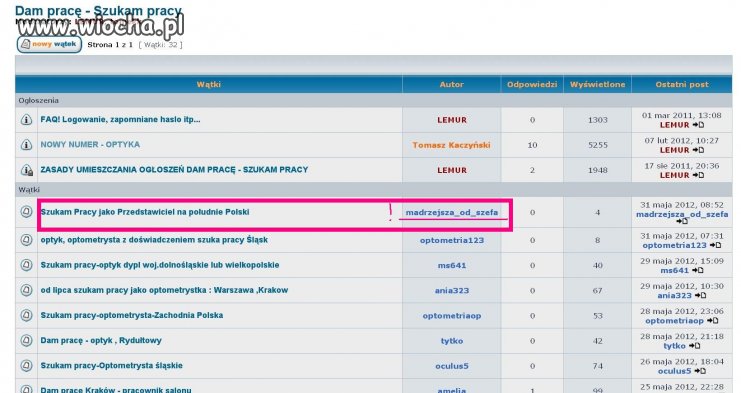Open thread 'Szukam pracy-Optometrysta śląskie'
Image resolution: width=741 pixels, height=393 pixels.
point(112,366)
